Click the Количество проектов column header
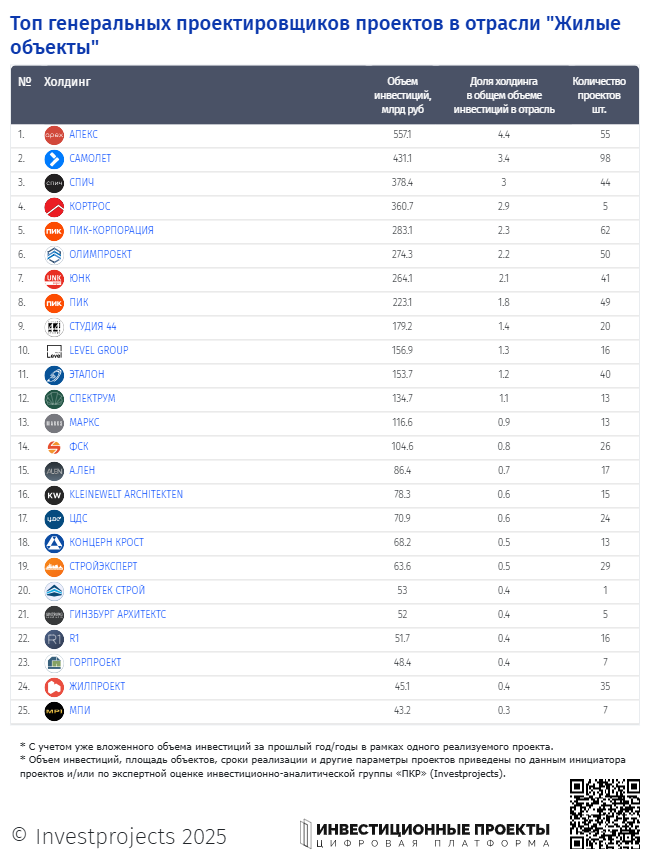Viewport: 650px width, 860px height. 599,95
